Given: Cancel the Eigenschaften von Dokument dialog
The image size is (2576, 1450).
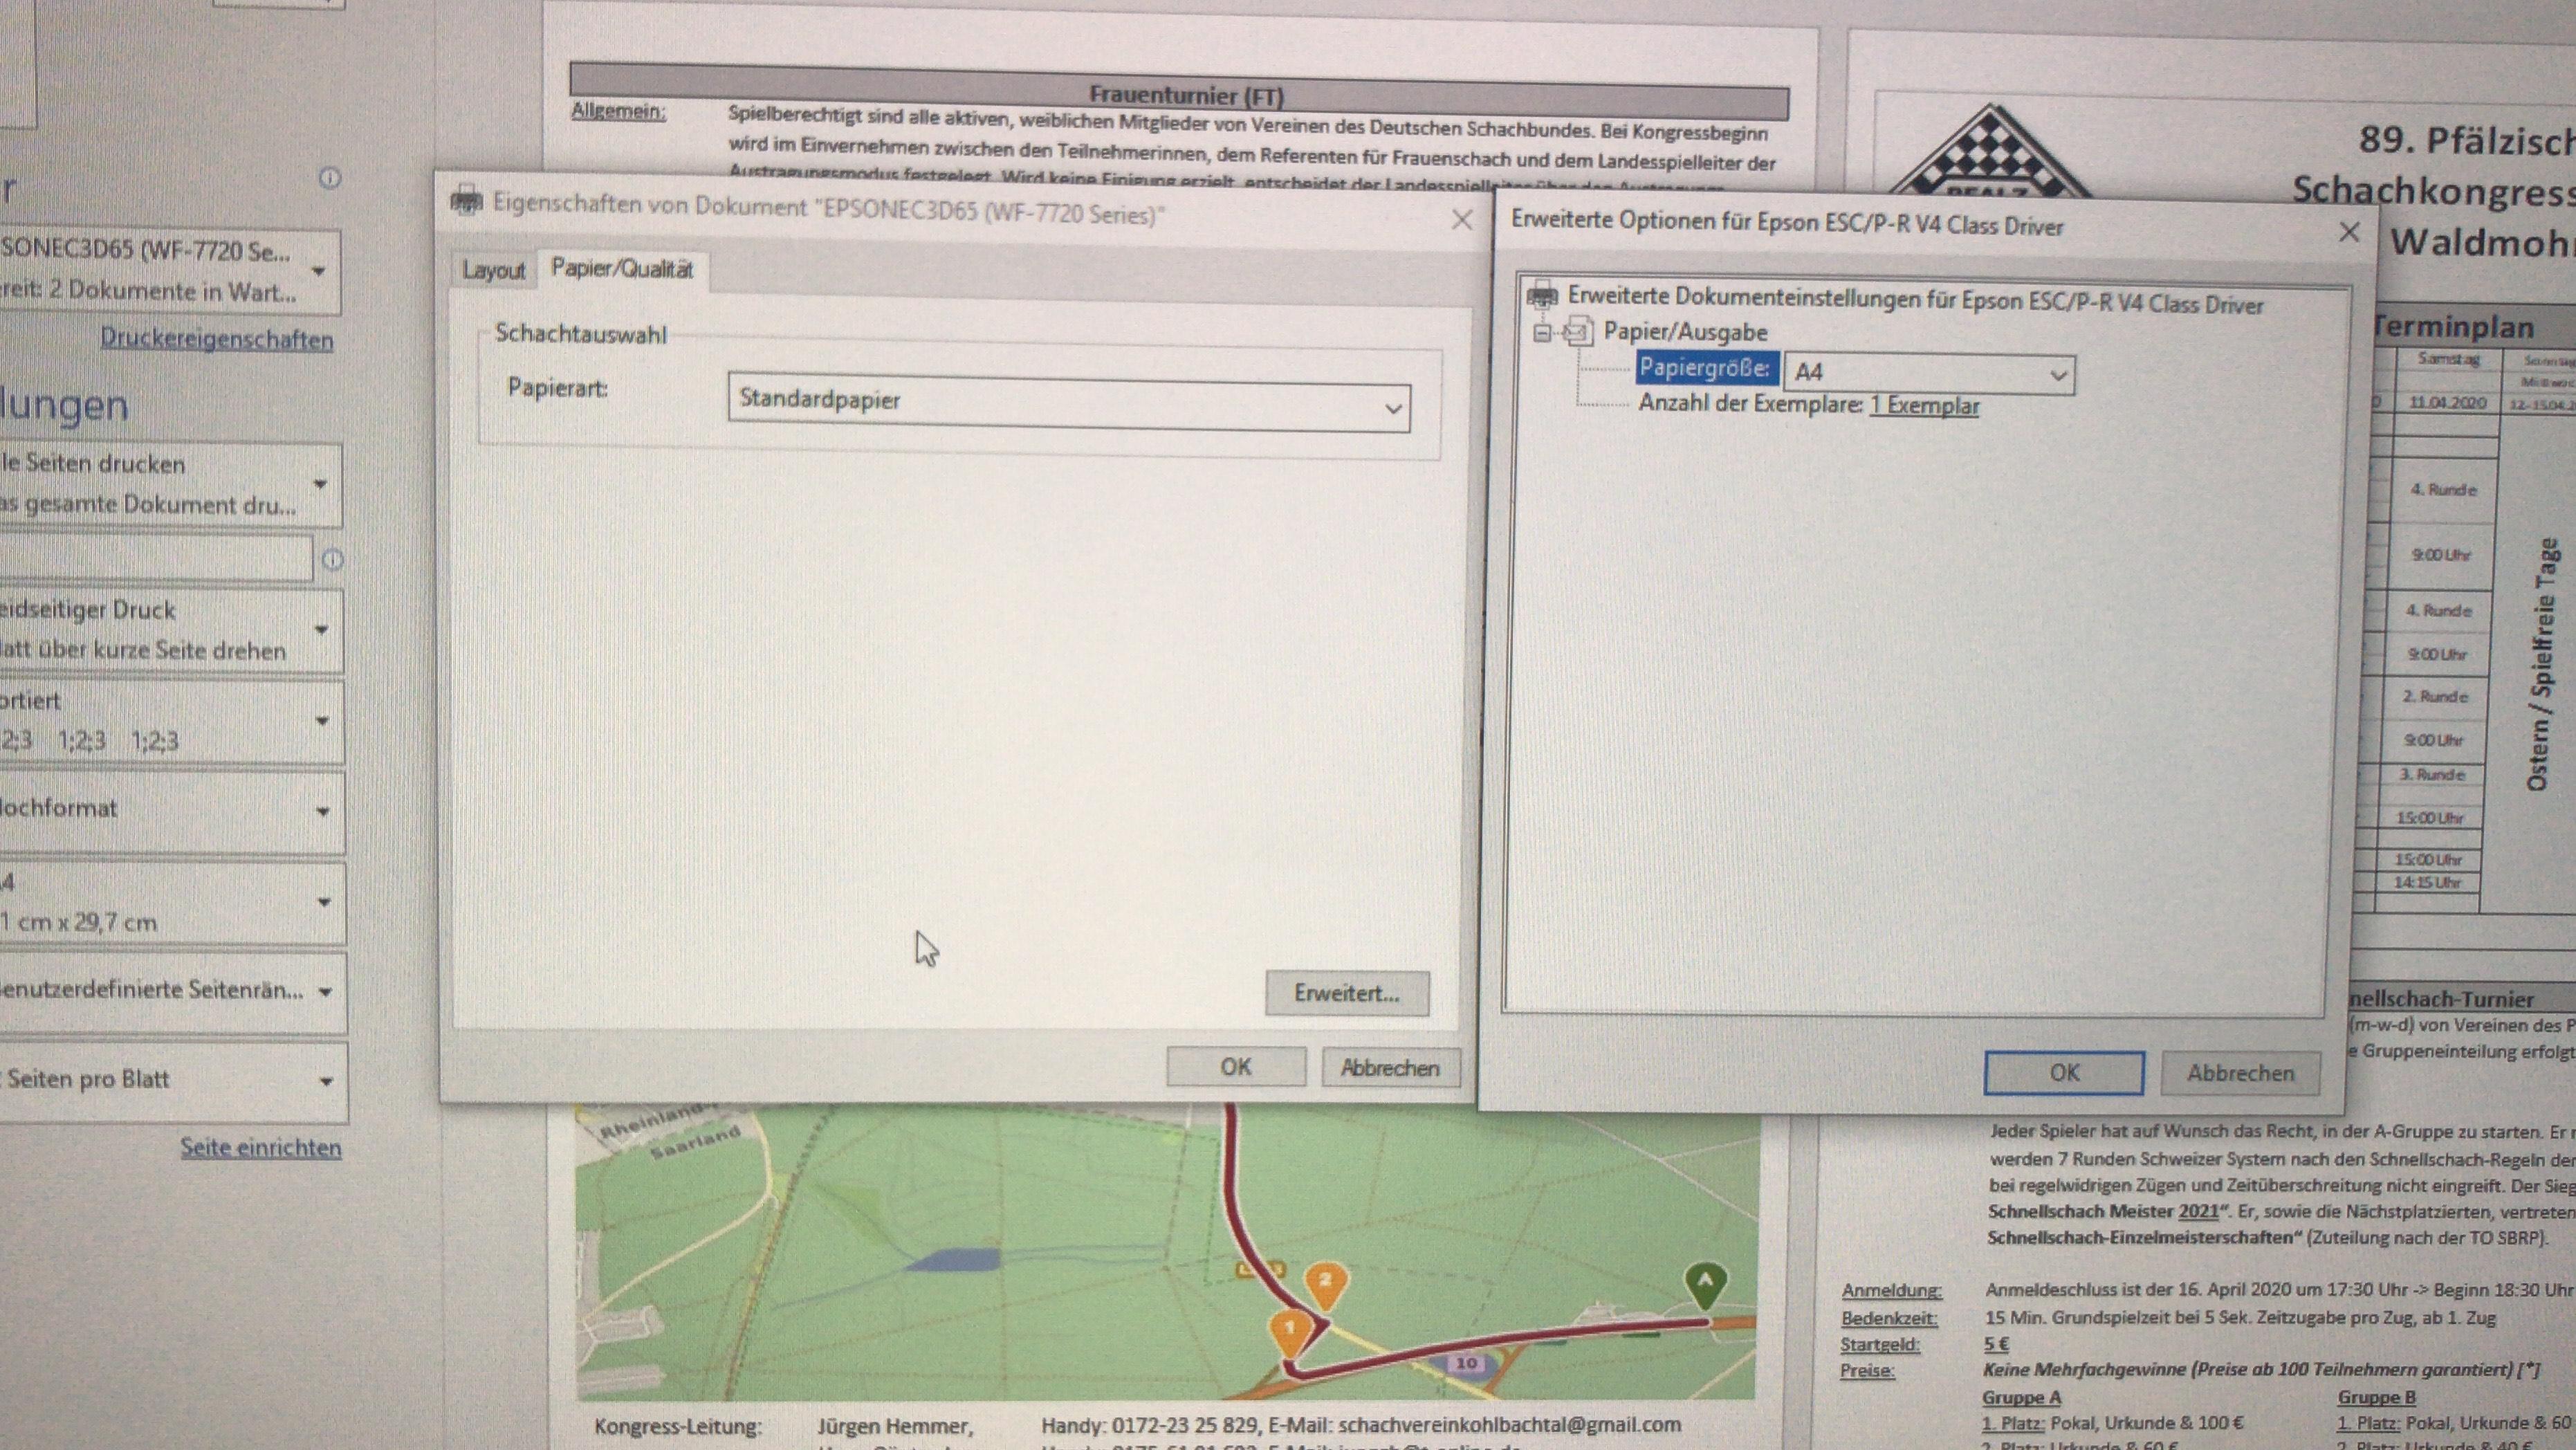Looking at the screenshot, I should [1390, 1067].
